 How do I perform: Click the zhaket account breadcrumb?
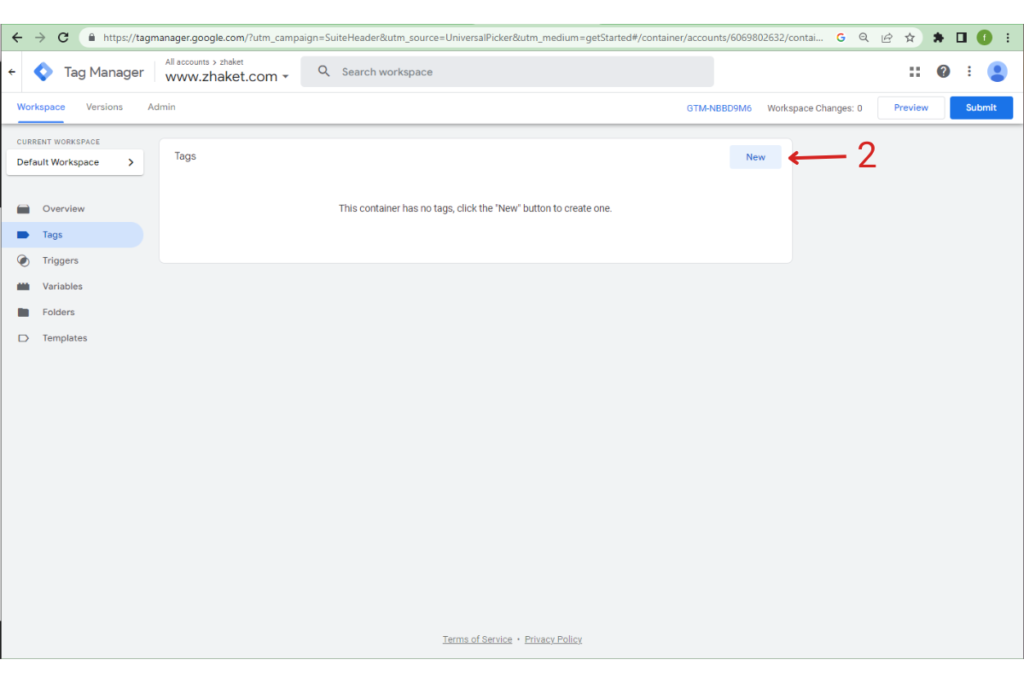(231, 62)
